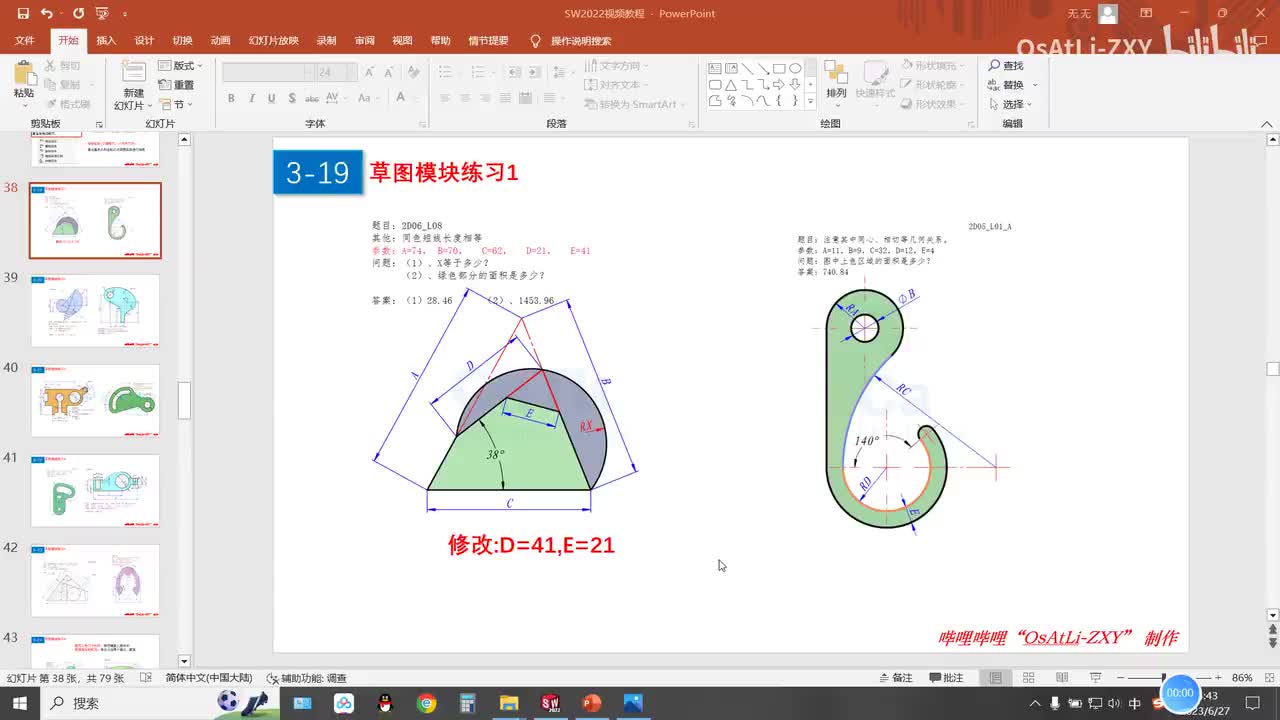The width and height of the screenshot is (1280, 720).
Task: Open Clipboard group dialog launcher
Action: tap(99, 124)
